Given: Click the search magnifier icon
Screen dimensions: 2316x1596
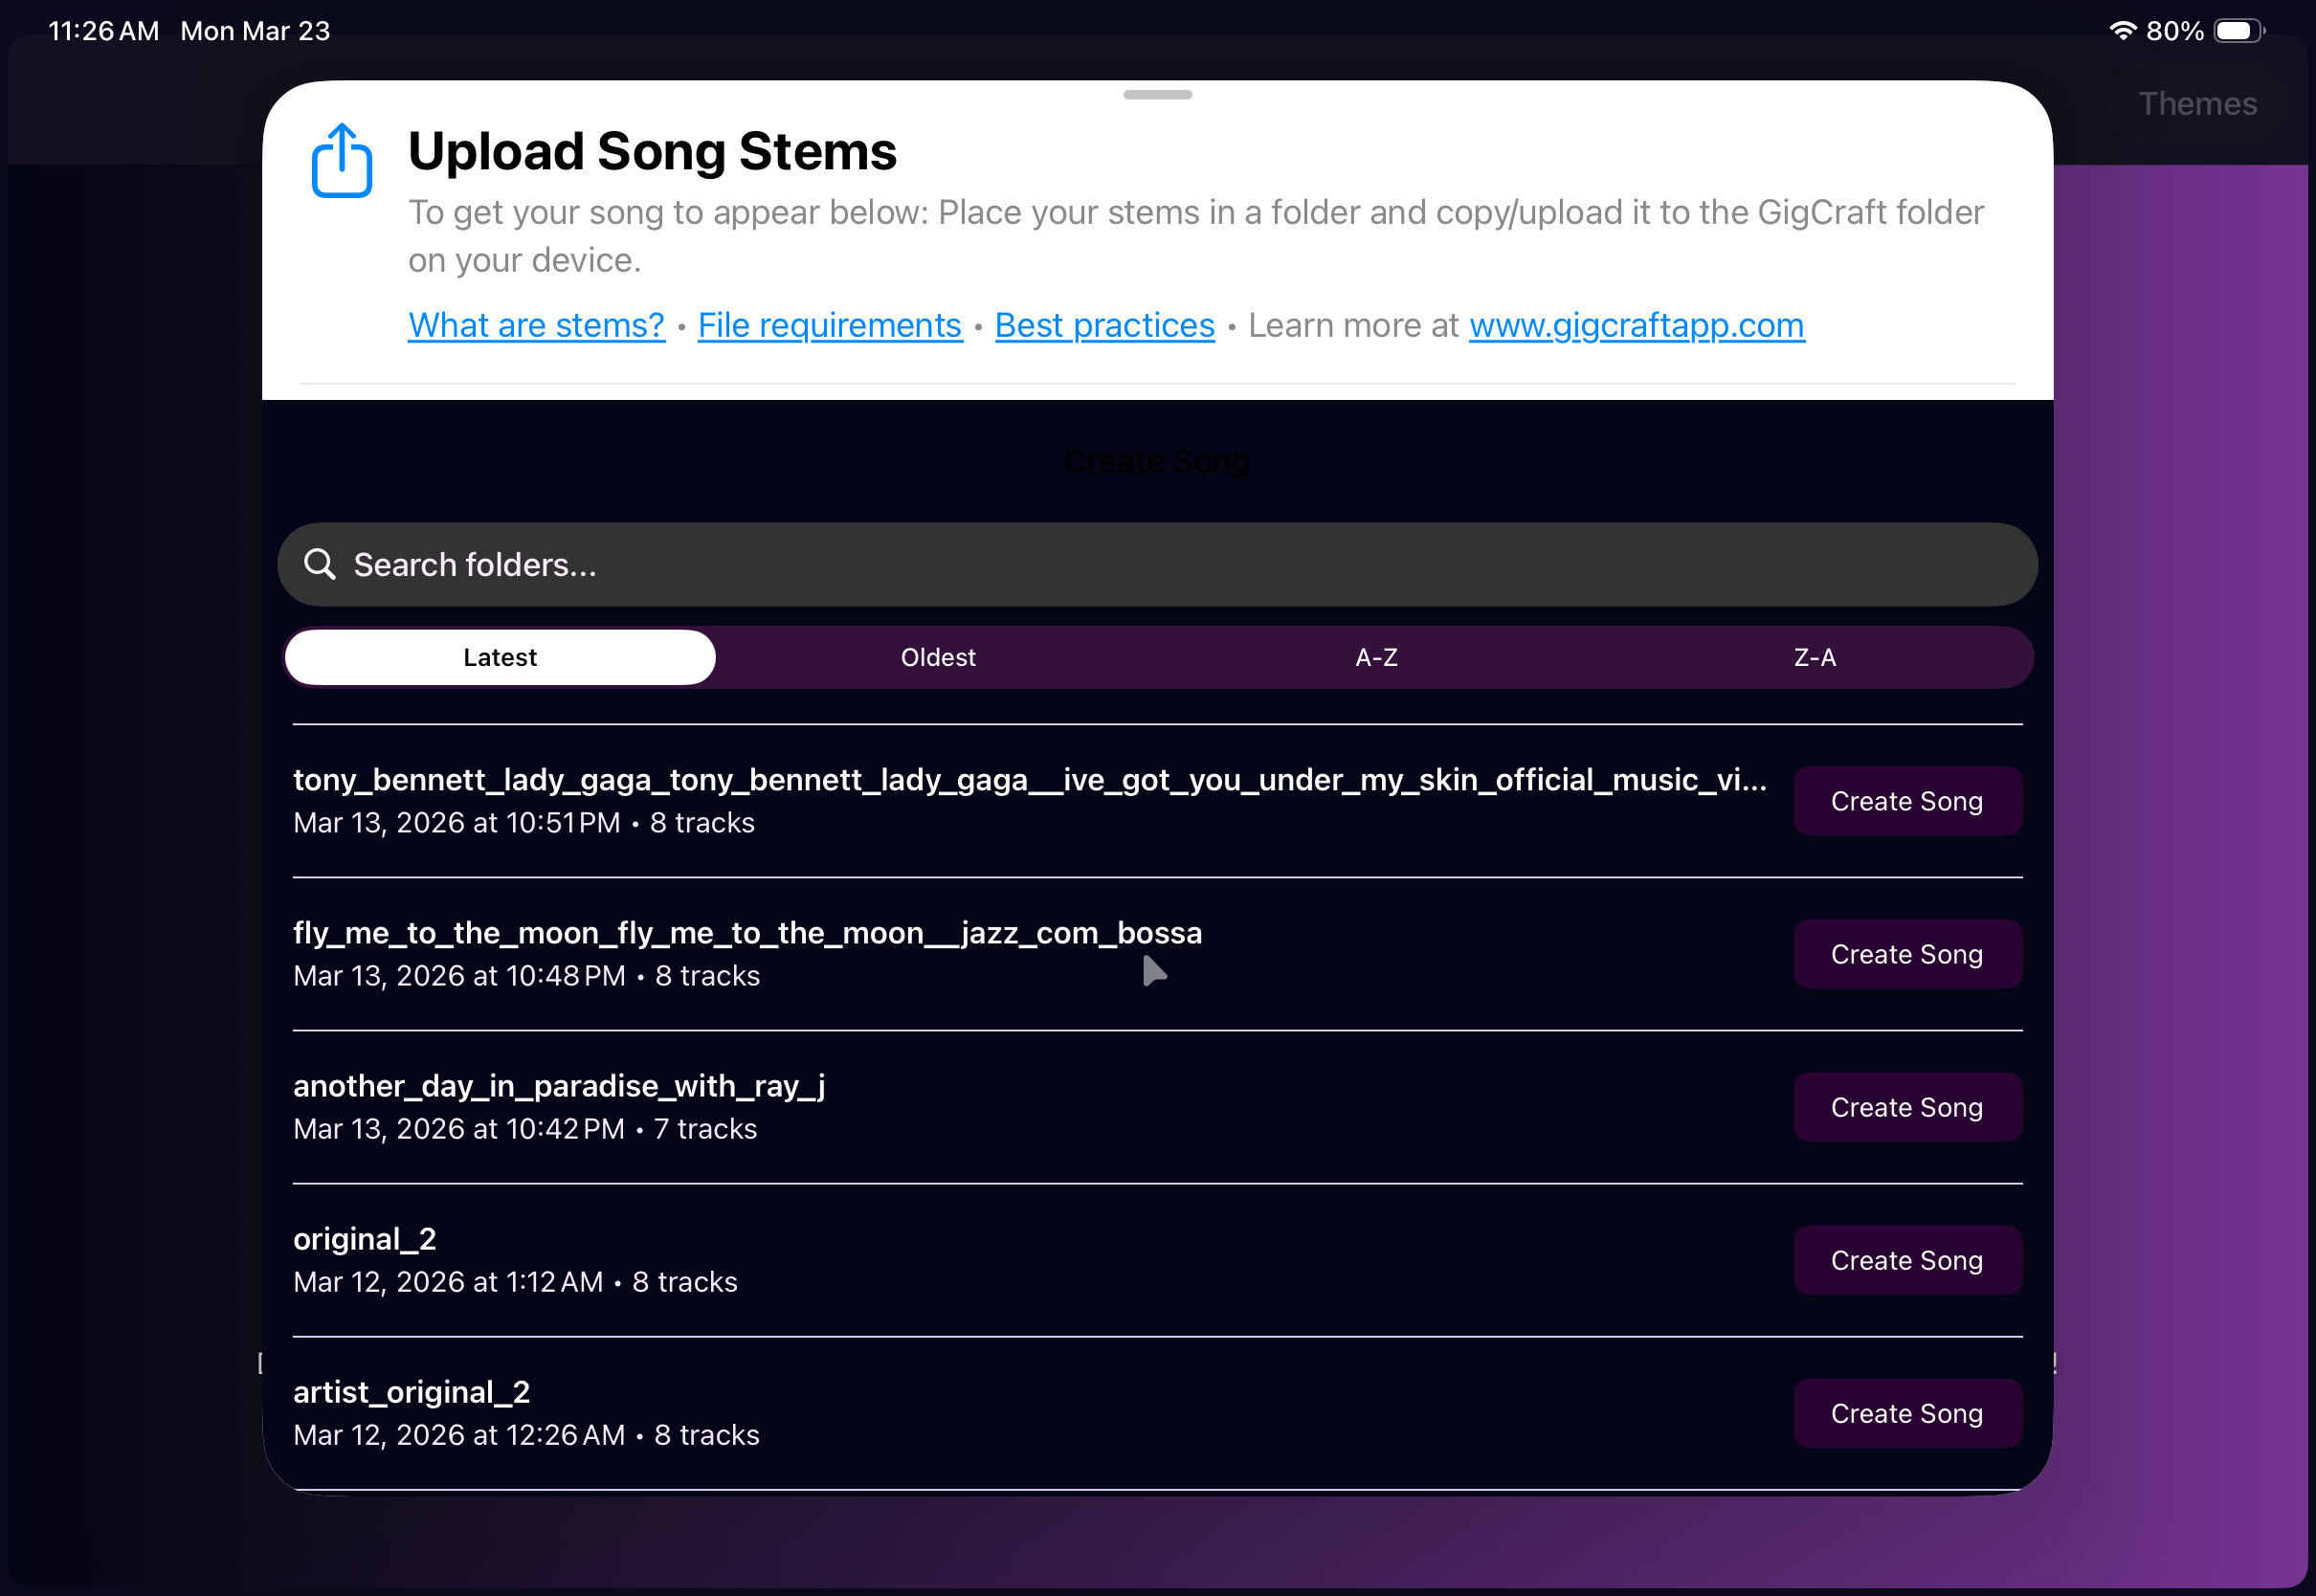Looking at the screenshot, I should click(x=320, y=564).
